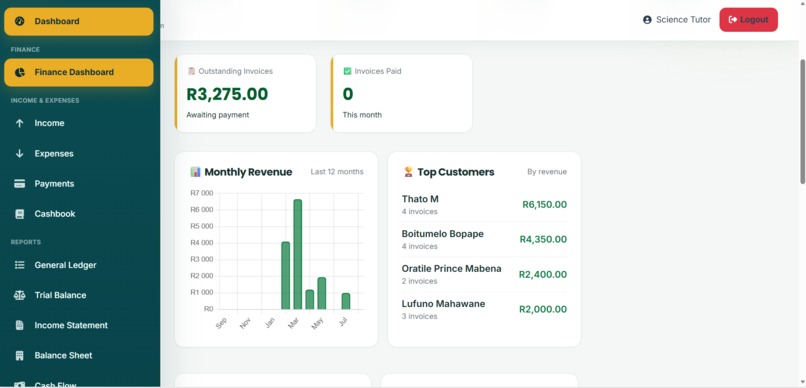Image resolution: width=806 pixels, height=388 pixels.
Task: Click the R6,150.00 revenue amount
Action: [x=544, y=205]
